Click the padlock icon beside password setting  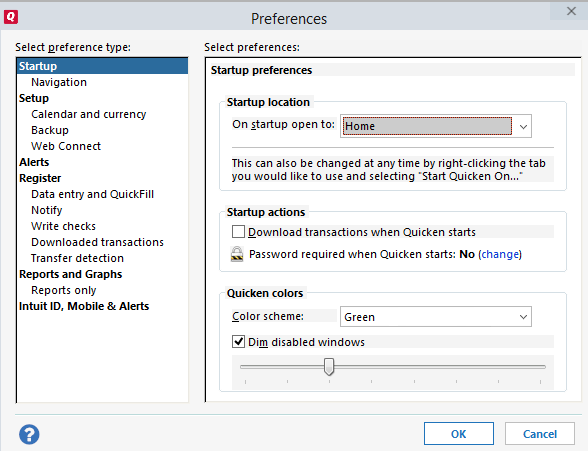[x=237, y=254]
